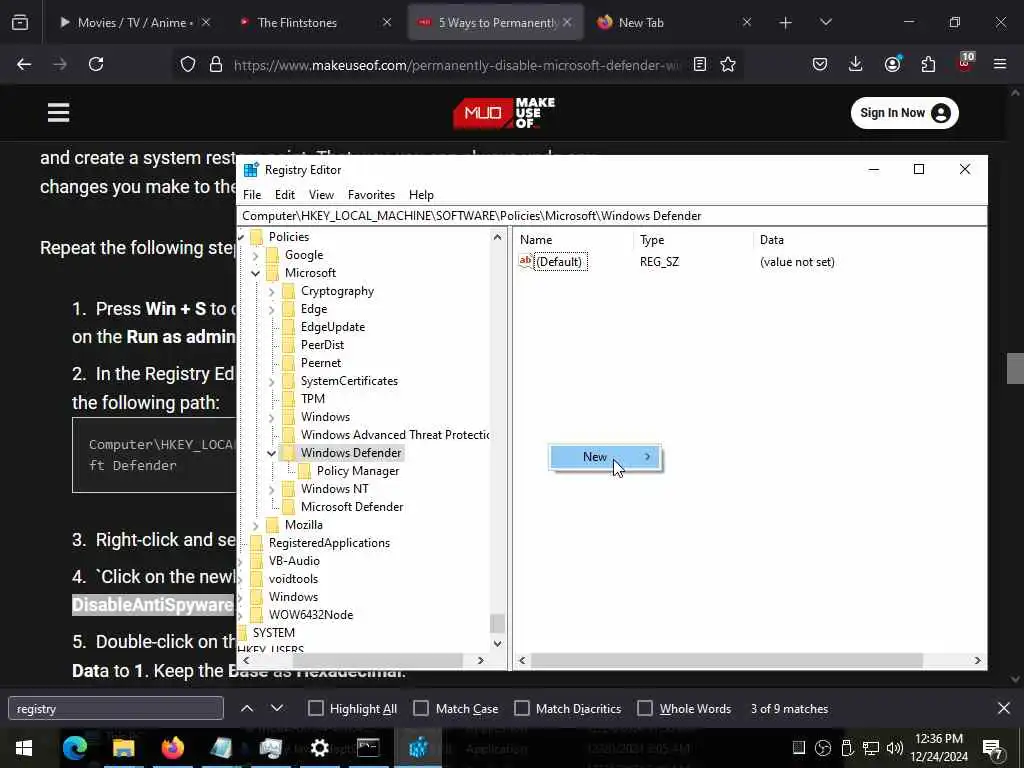Click the tracking protection shield icon
Image resolution: width=1024 pixels, height=768 pixels.
pos(188,64)
